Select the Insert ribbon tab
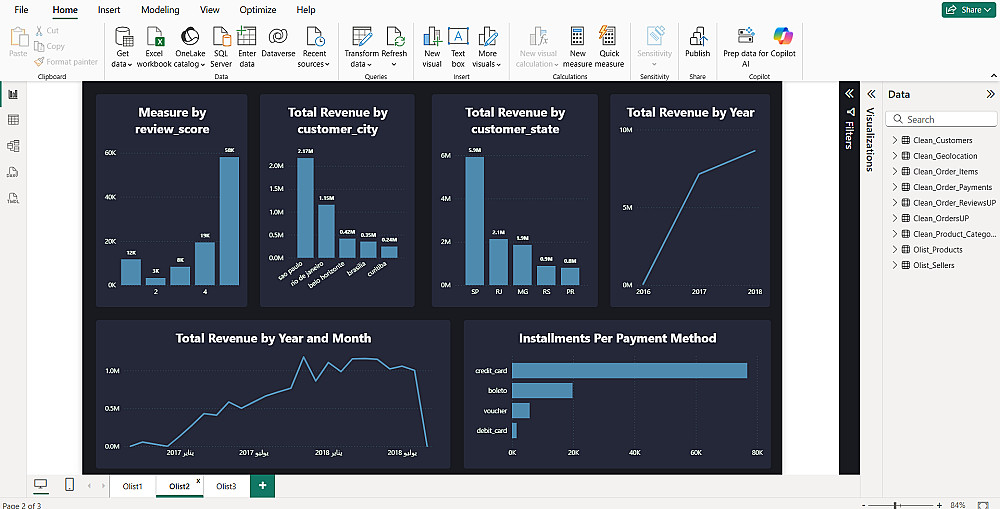 pyautogui.click(x=109, y=10)
